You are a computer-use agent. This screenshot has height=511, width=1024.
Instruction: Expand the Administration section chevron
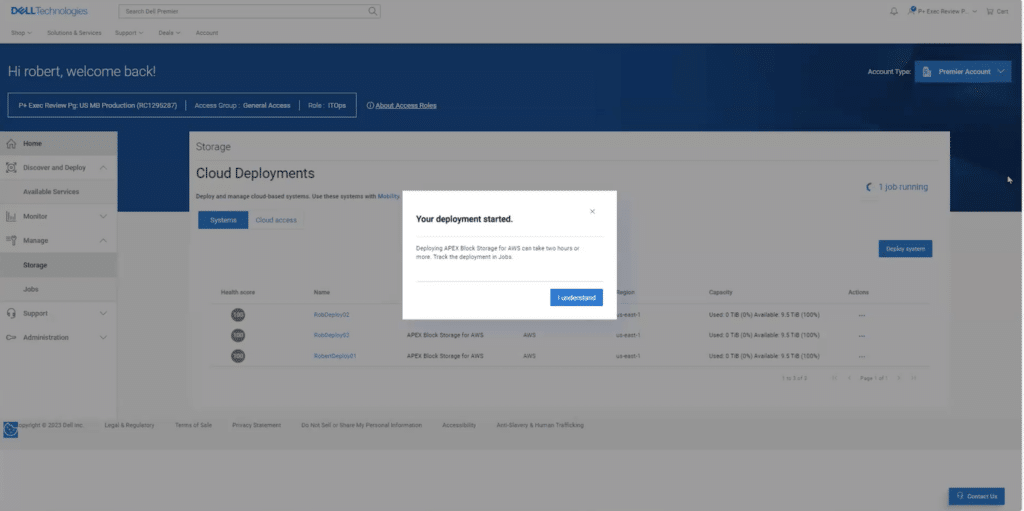[103, 338]
